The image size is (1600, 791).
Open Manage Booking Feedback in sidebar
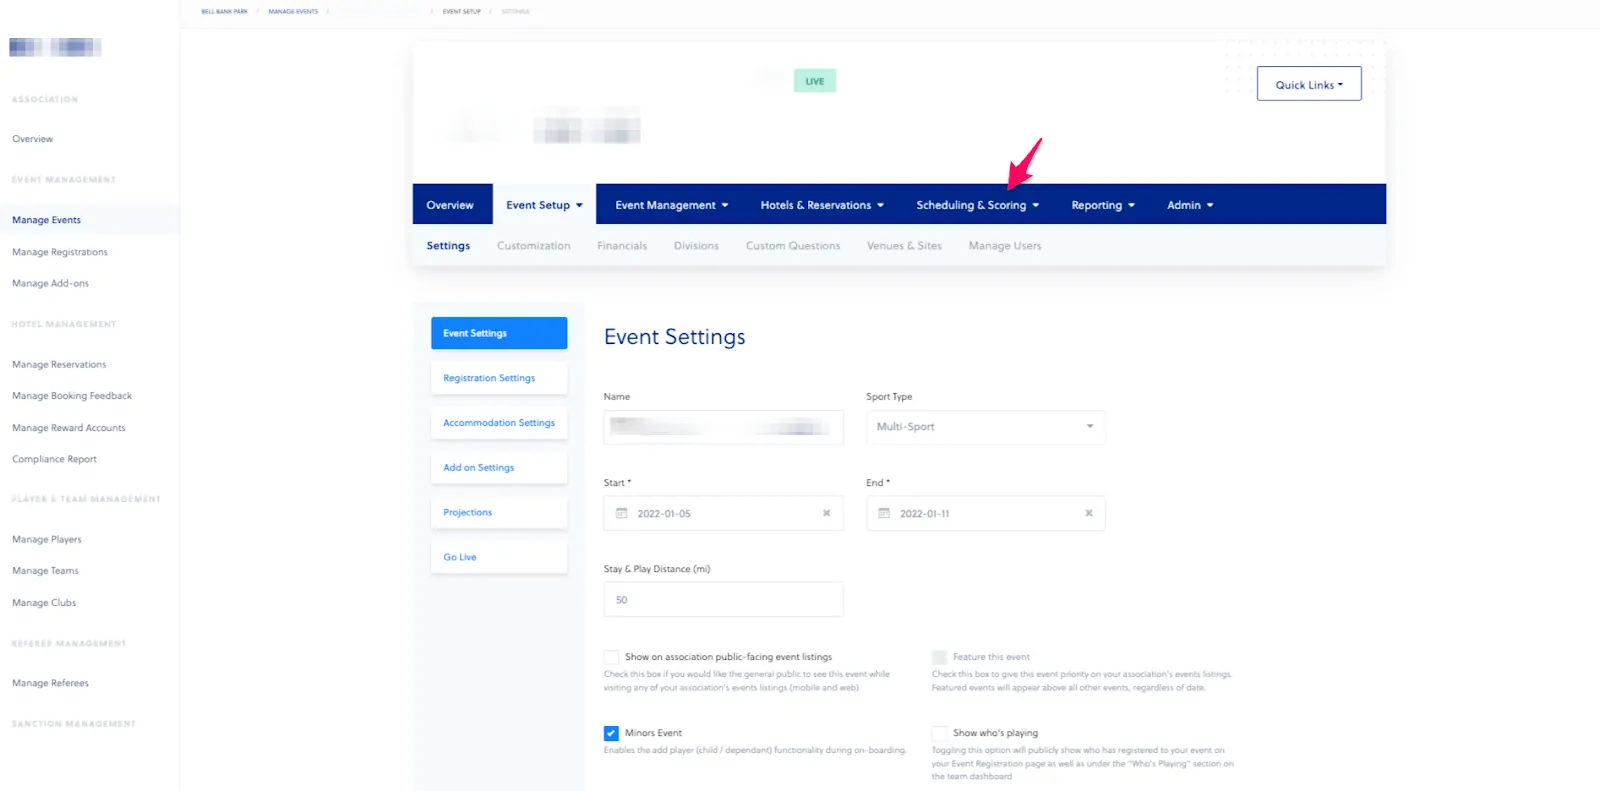tap(72, 396)
